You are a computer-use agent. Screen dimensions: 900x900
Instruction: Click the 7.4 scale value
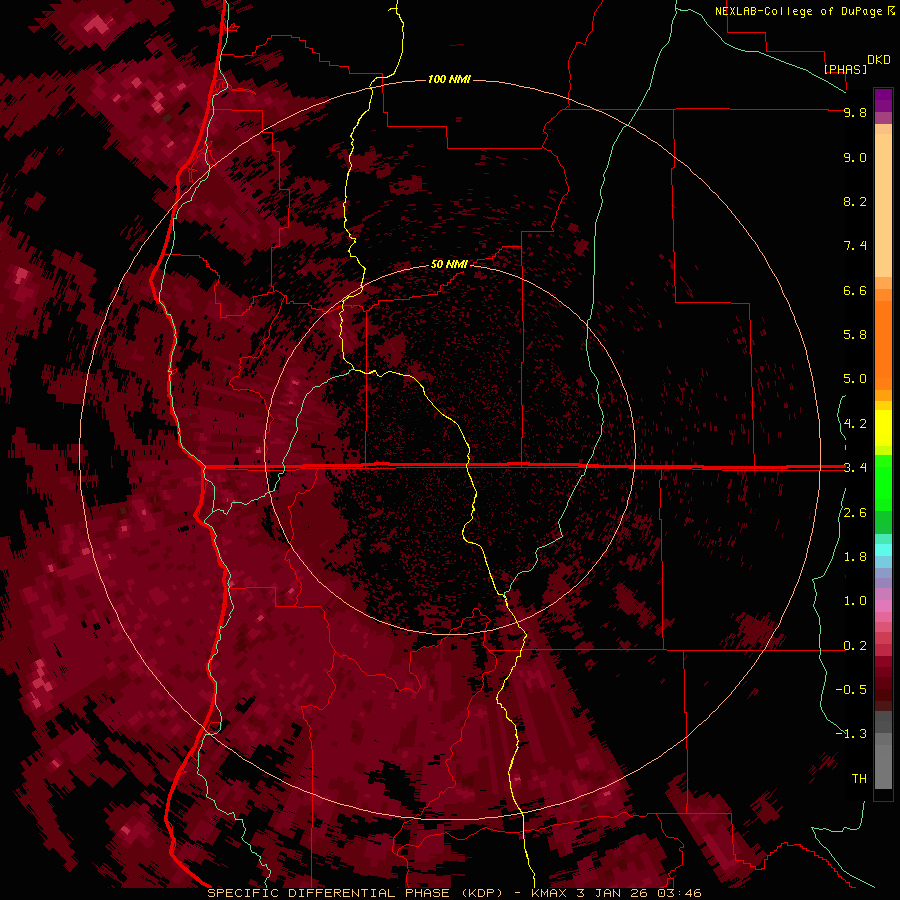[x=855, y=246]
